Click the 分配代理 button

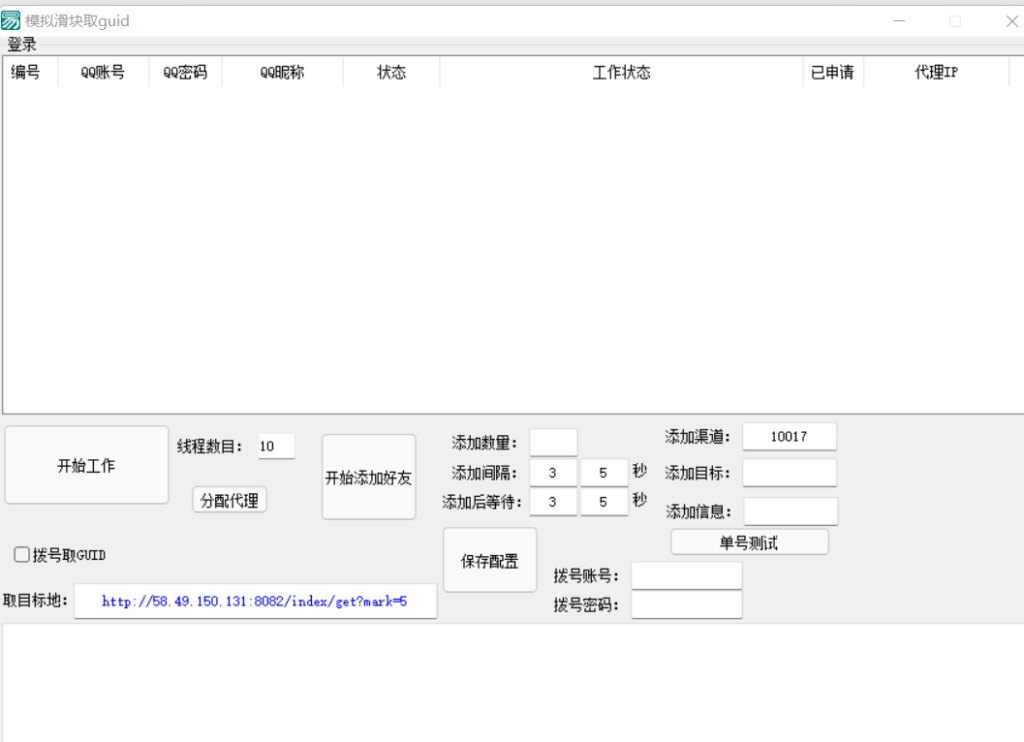pyautogui.click(x=230, y=501)
